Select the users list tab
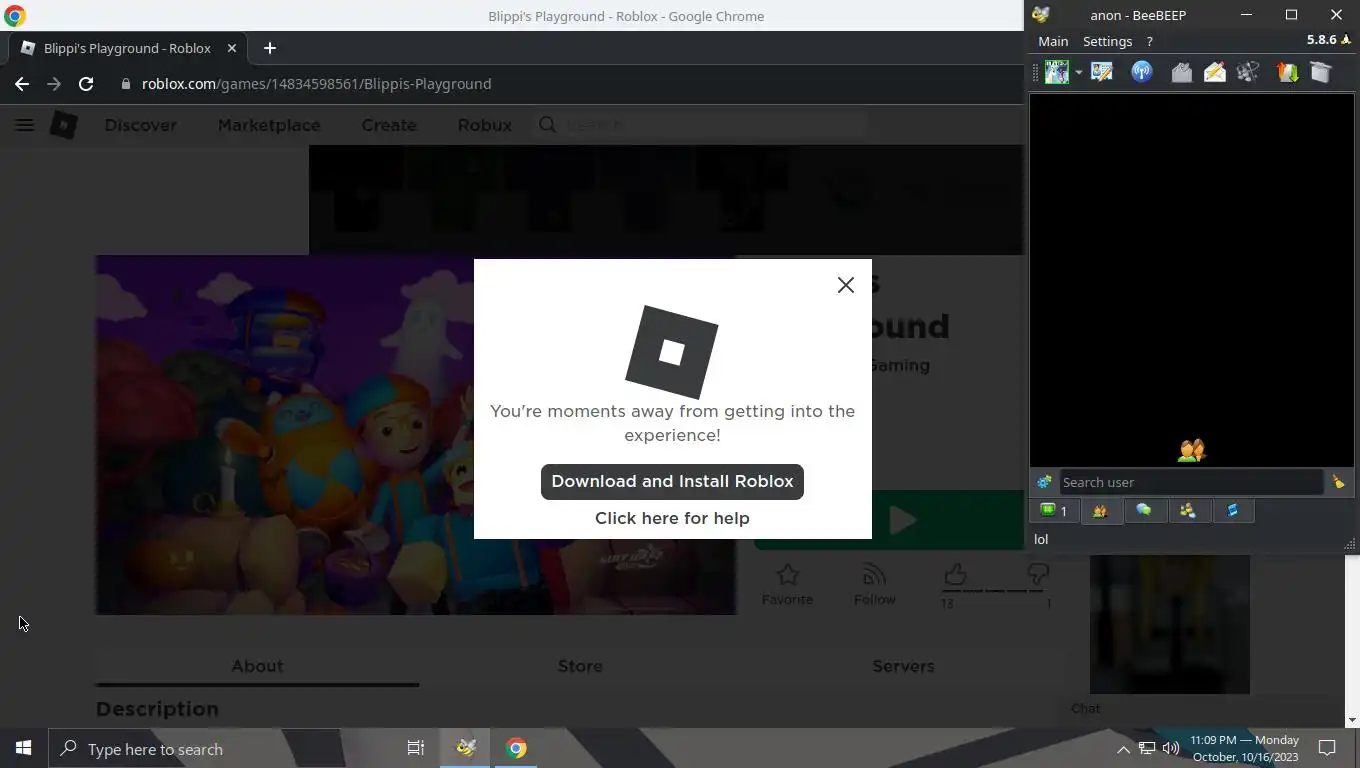The image size is (1360, 768). [1100, 511]
